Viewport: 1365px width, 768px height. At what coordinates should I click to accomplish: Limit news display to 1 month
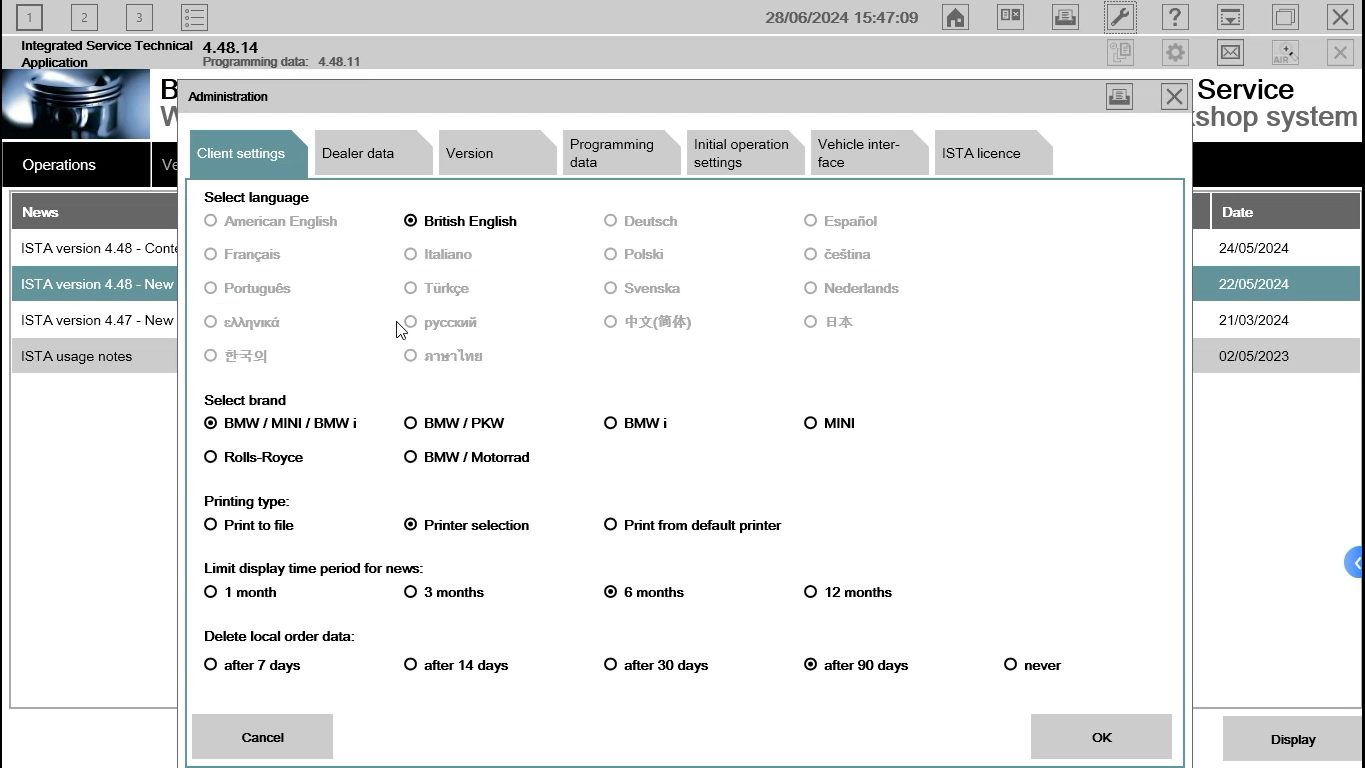[x=240, y=592]
